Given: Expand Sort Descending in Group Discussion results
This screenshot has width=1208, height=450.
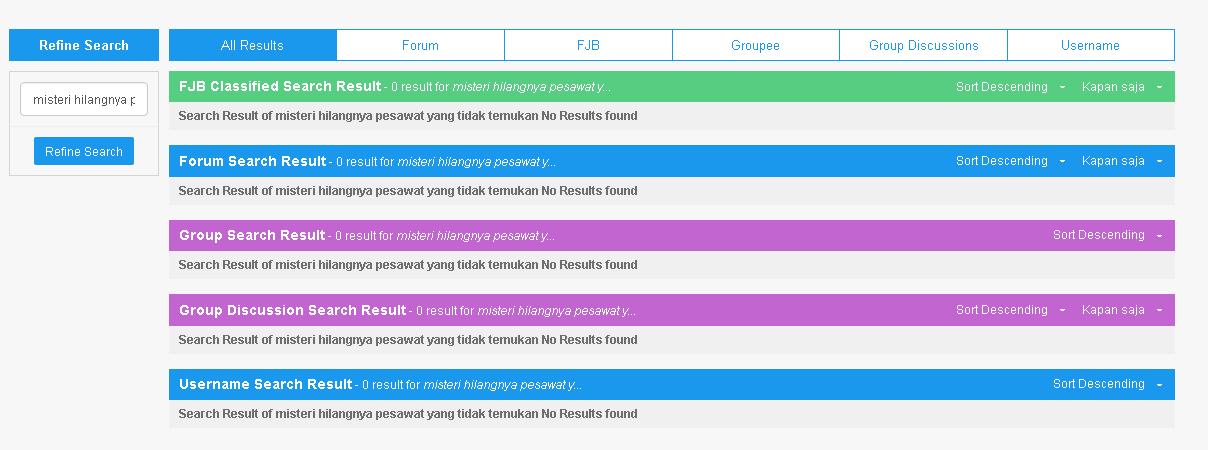Looking at the screenshot, I should 1009,310.
